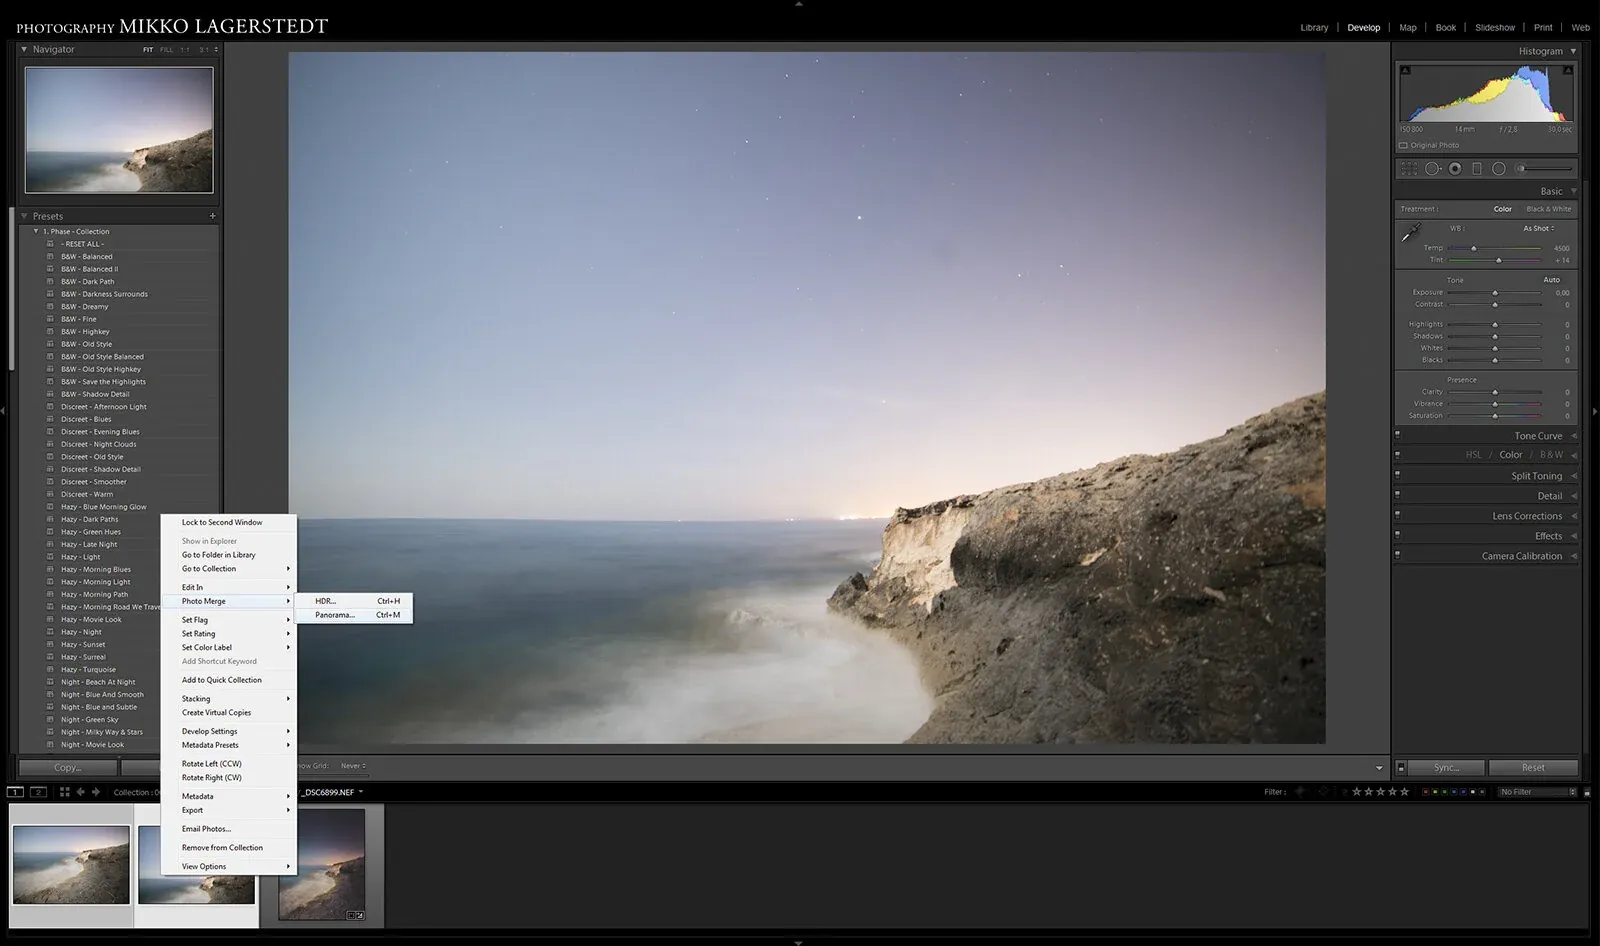Click the Sync button
This screenshot has width=1600, height=946.
pyautogui.click(x=1444, y=767)
